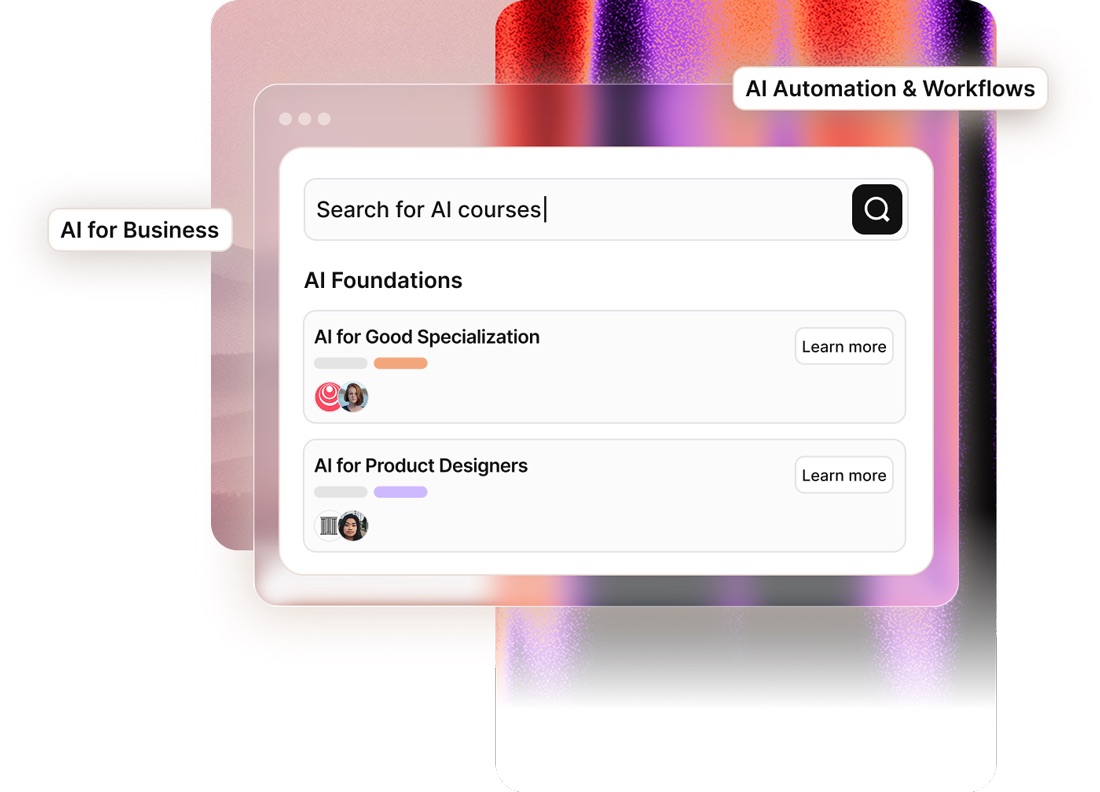Toggle the gray progress pill on AI for Good
Image resolution: width=1100 pixels, height=792 pixels.
coord(339,363)
